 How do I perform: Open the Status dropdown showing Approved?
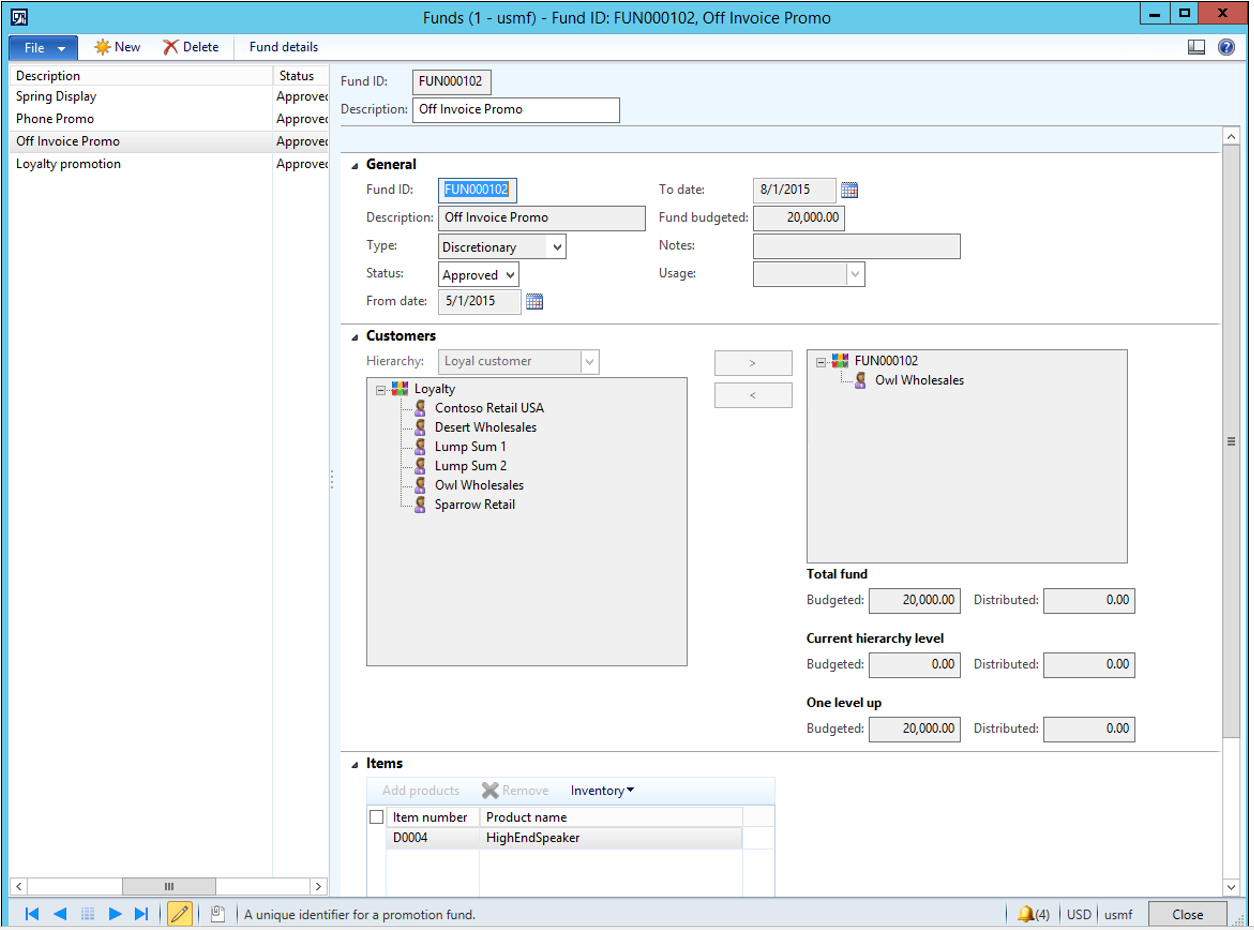point(509,275)
